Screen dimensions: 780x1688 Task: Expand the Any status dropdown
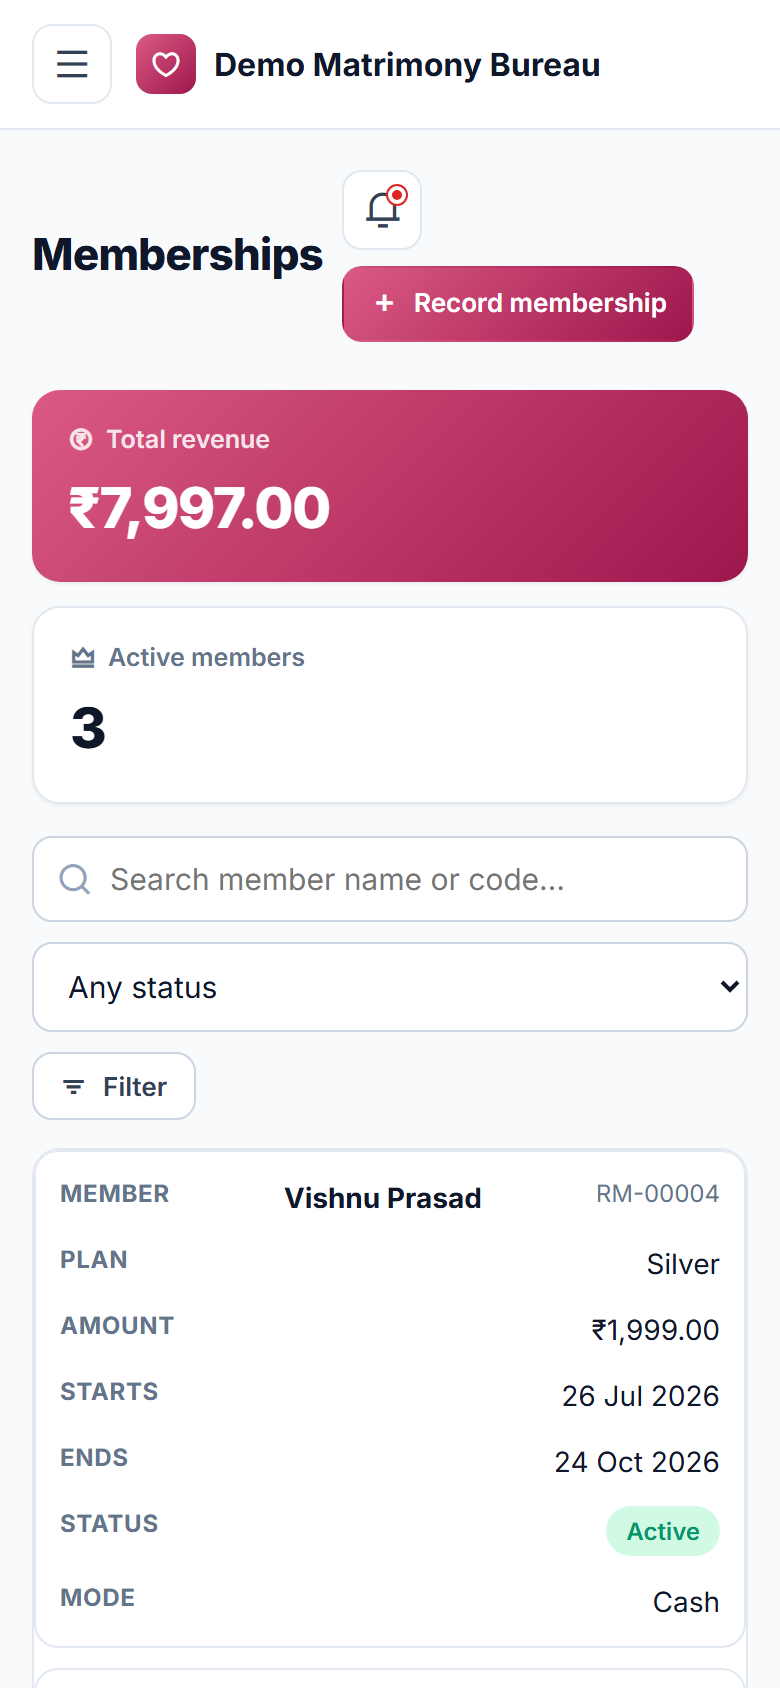pos(390,987)
